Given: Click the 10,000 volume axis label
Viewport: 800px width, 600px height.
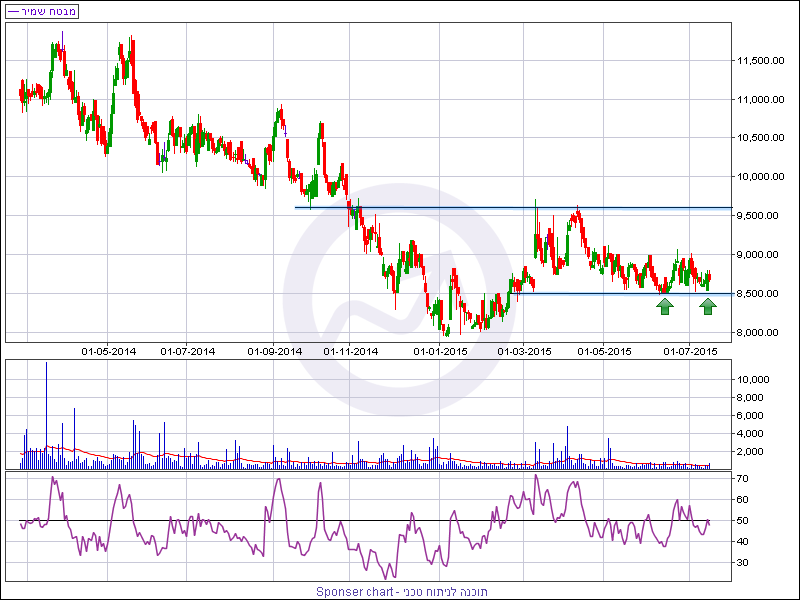Looking at the screenshot, I should pyautogui.click(x=752, y=380).
